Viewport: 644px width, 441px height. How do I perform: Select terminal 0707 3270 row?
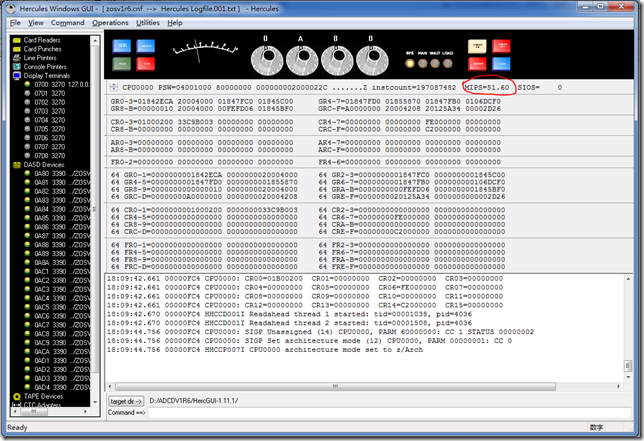tap(50, 147)
